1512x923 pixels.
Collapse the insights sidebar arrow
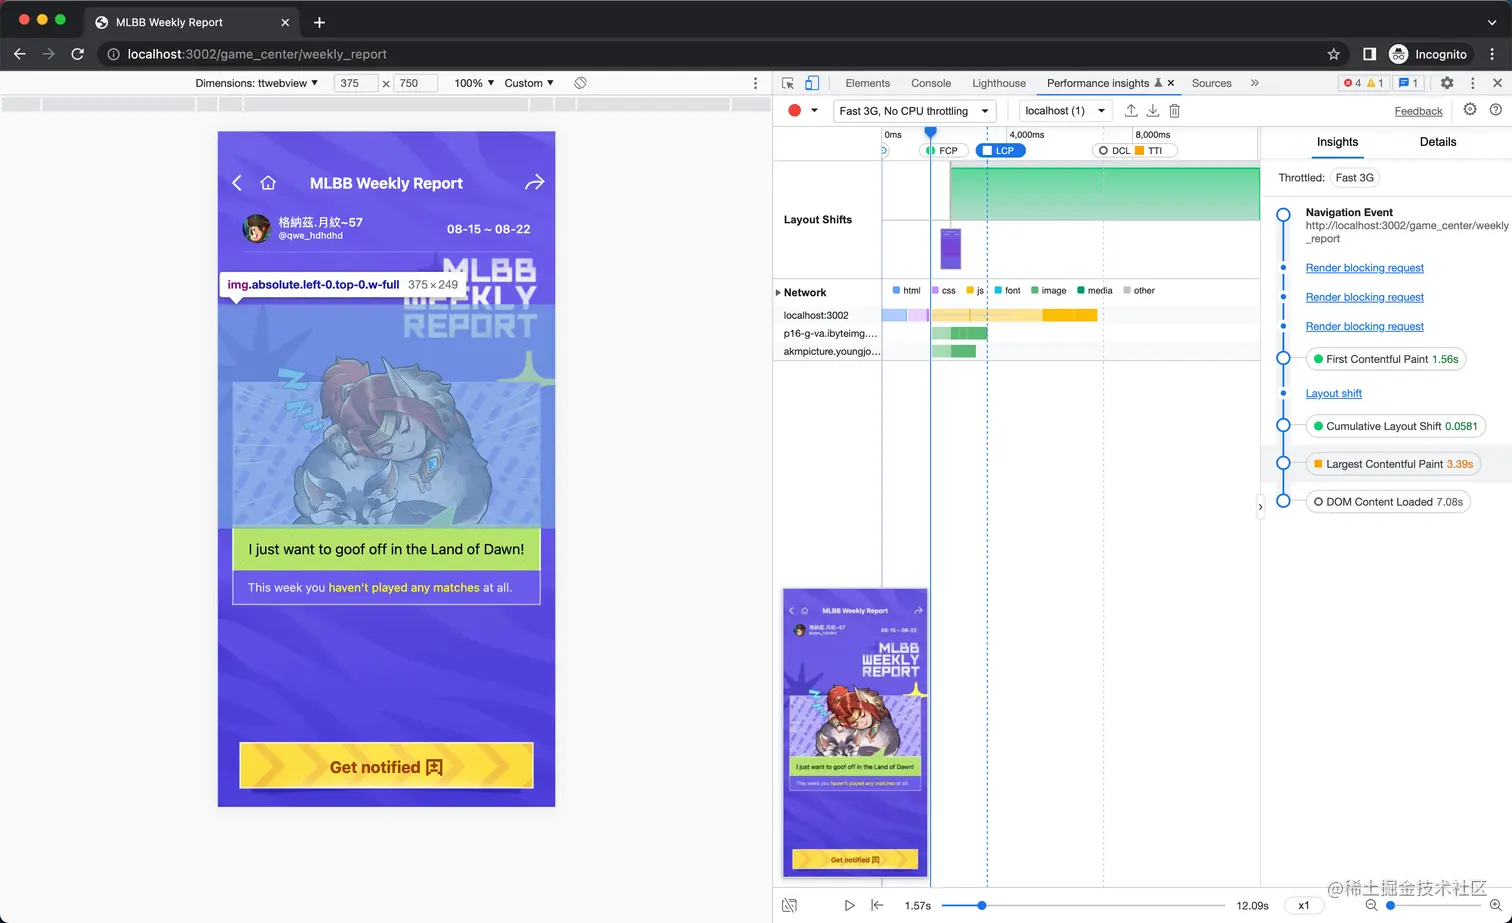click(1260, 507)
